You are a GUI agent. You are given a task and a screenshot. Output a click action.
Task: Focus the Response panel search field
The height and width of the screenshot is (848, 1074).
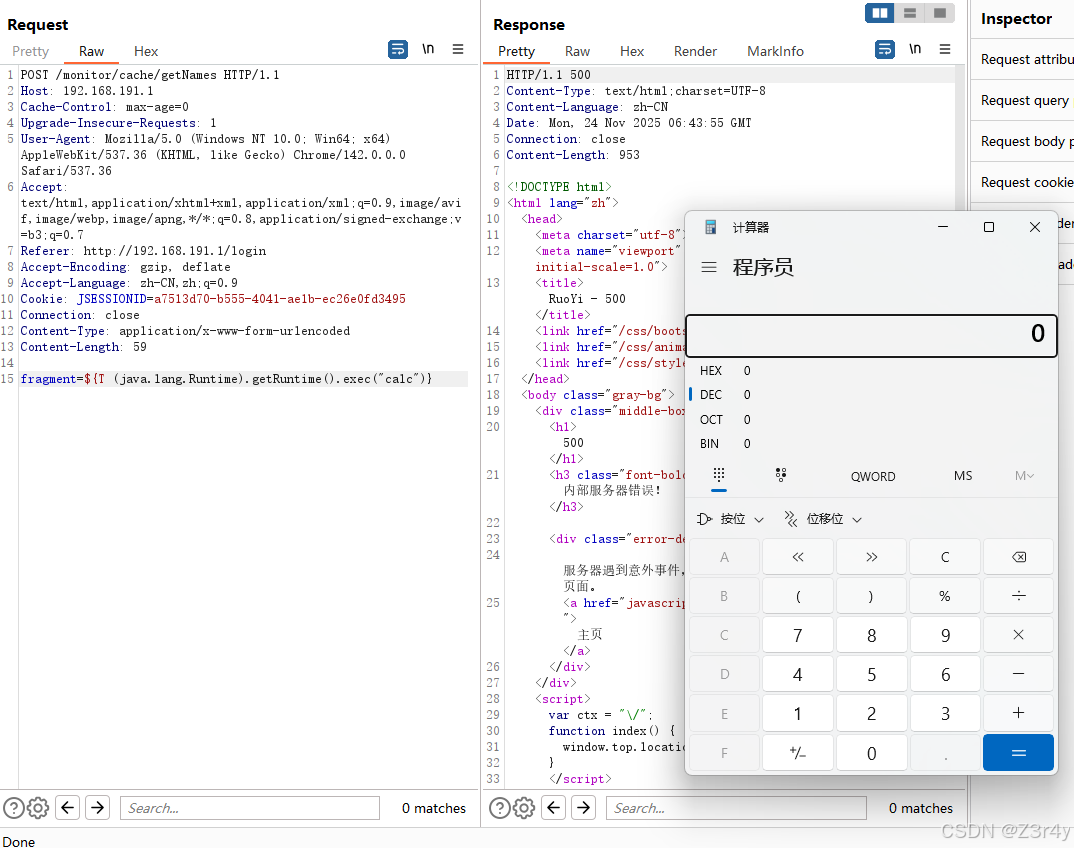736,808
